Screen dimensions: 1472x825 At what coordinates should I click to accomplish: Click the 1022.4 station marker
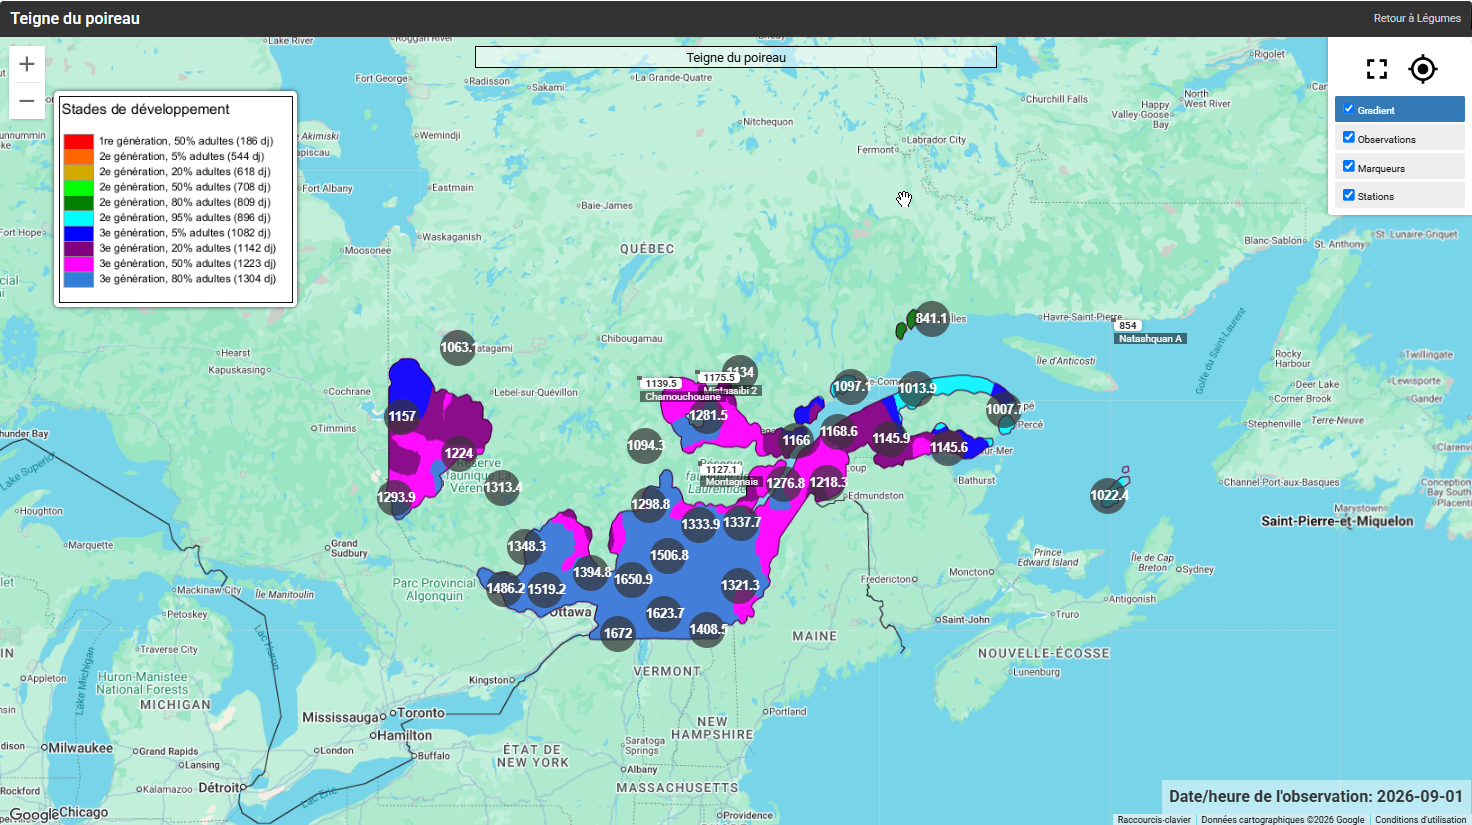point(1108,495)
